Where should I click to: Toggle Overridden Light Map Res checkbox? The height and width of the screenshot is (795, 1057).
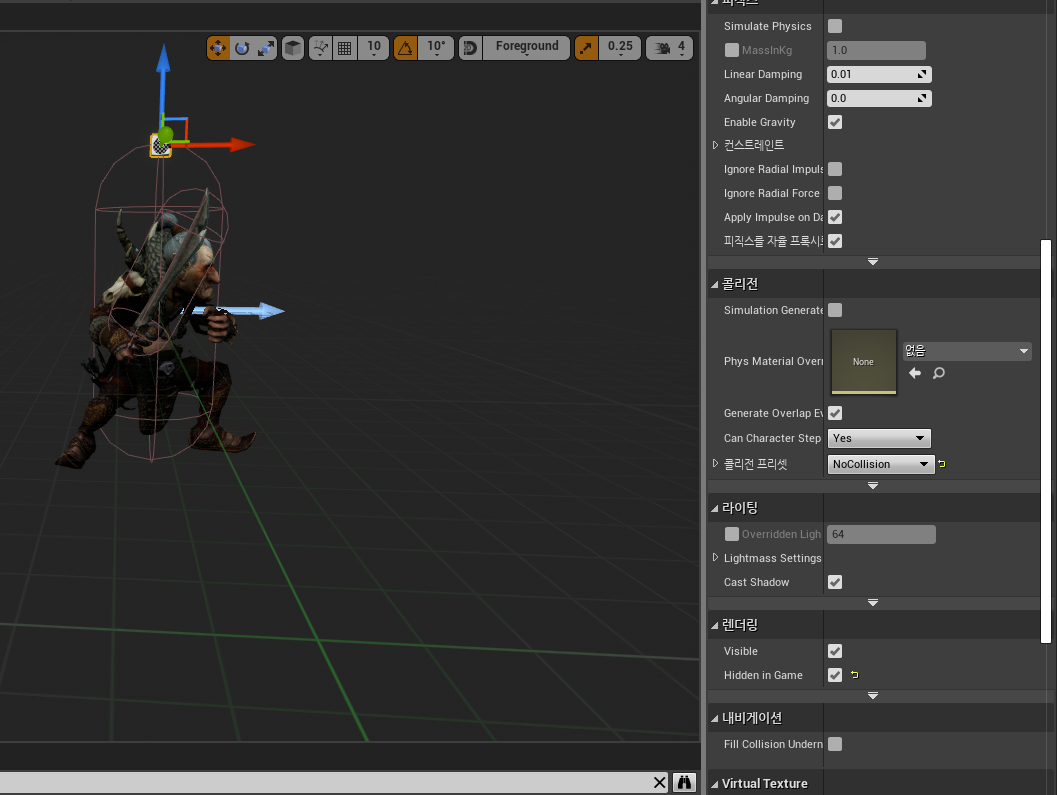click(731, 534)
